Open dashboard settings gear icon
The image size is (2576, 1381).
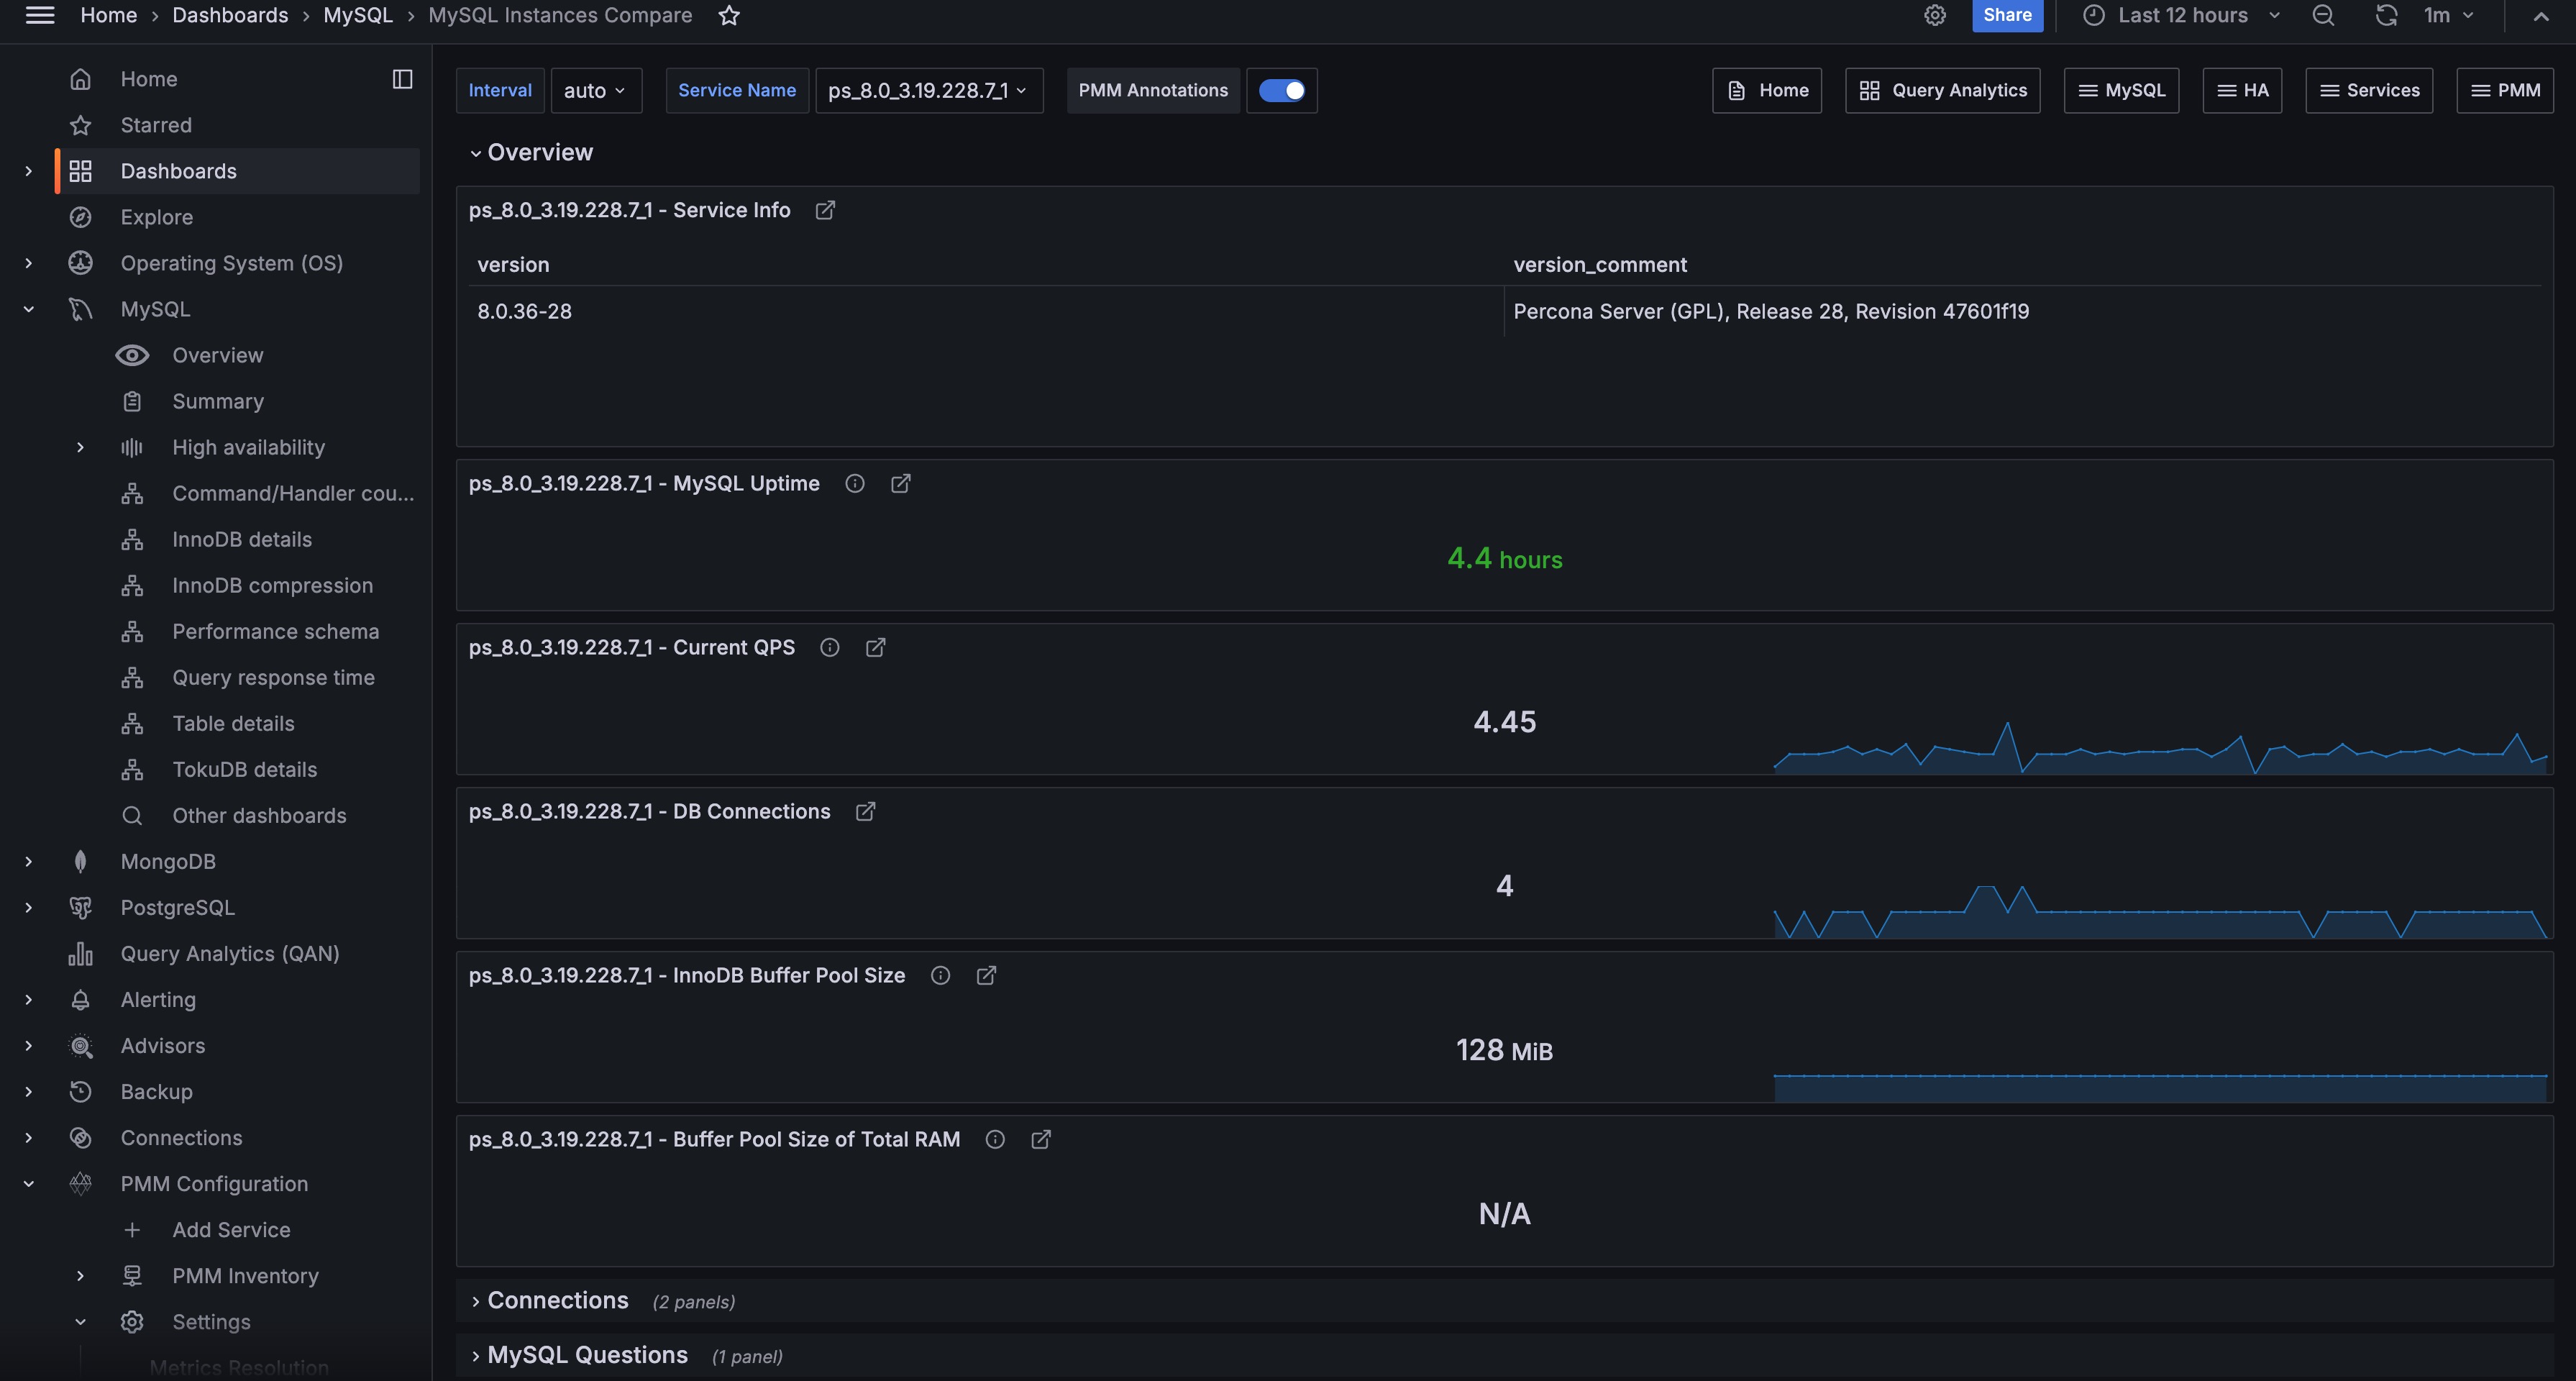pyautogui.click(x=1934, y=15)
